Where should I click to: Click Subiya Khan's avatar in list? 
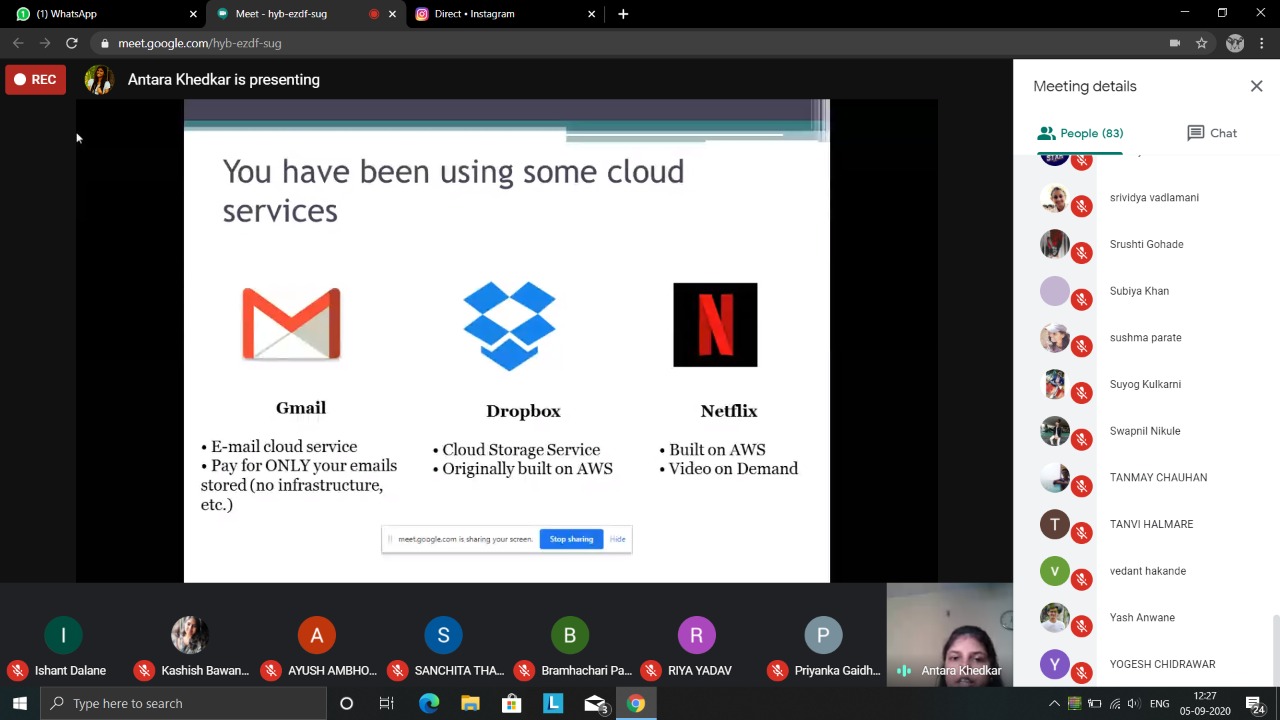1054,291
